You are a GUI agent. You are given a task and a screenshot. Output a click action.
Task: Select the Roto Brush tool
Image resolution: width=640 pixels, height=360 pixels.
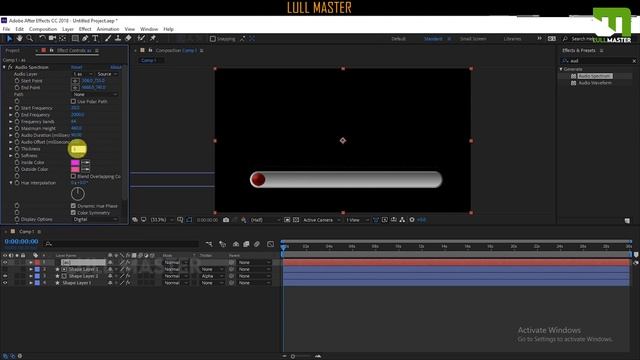pos(141,38)
